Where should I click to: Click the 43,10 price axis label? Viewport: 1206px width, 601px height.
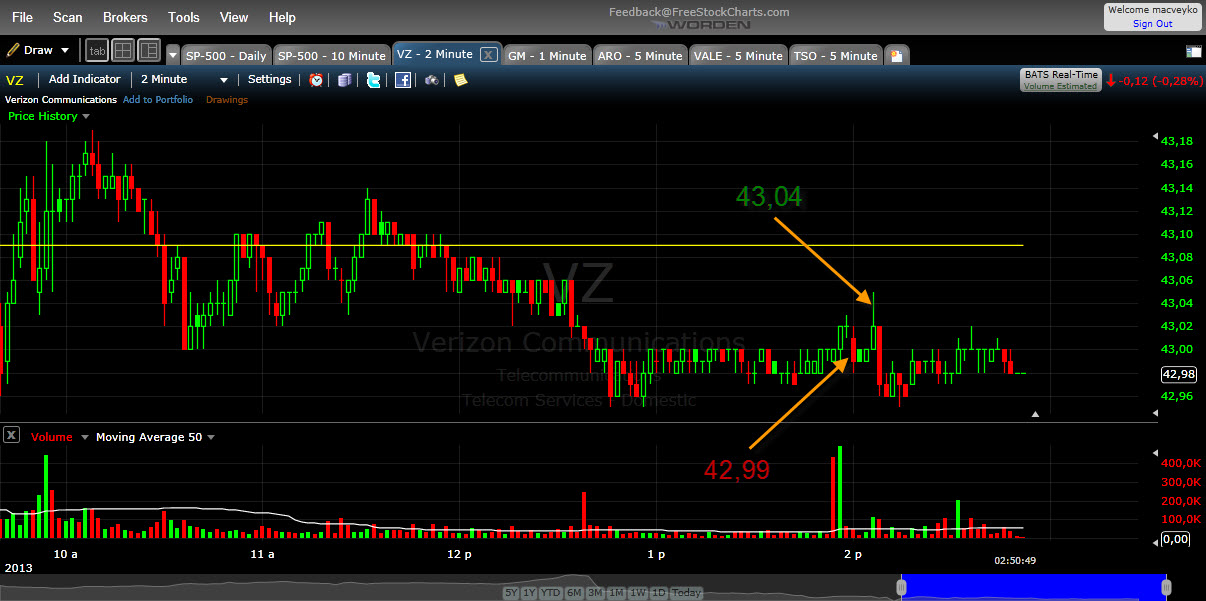click(1176, 234)
